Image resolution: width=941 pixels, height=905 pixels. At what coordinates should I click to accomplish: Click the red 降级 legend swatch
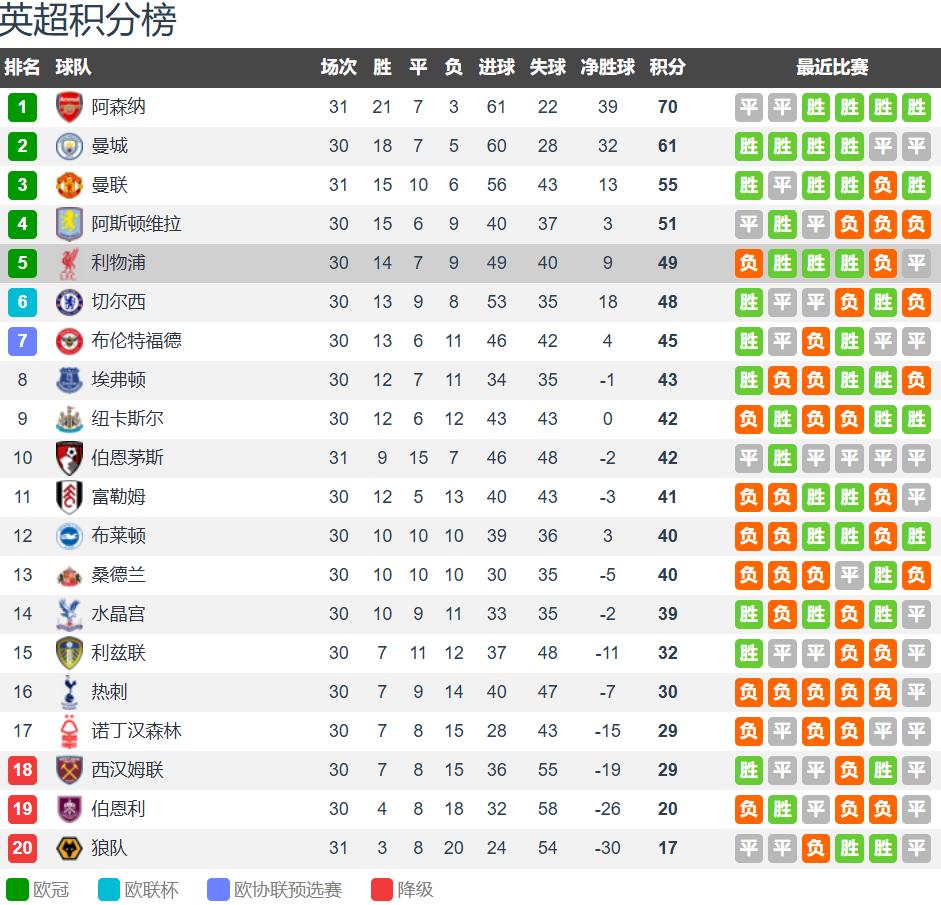click(382, 889)
